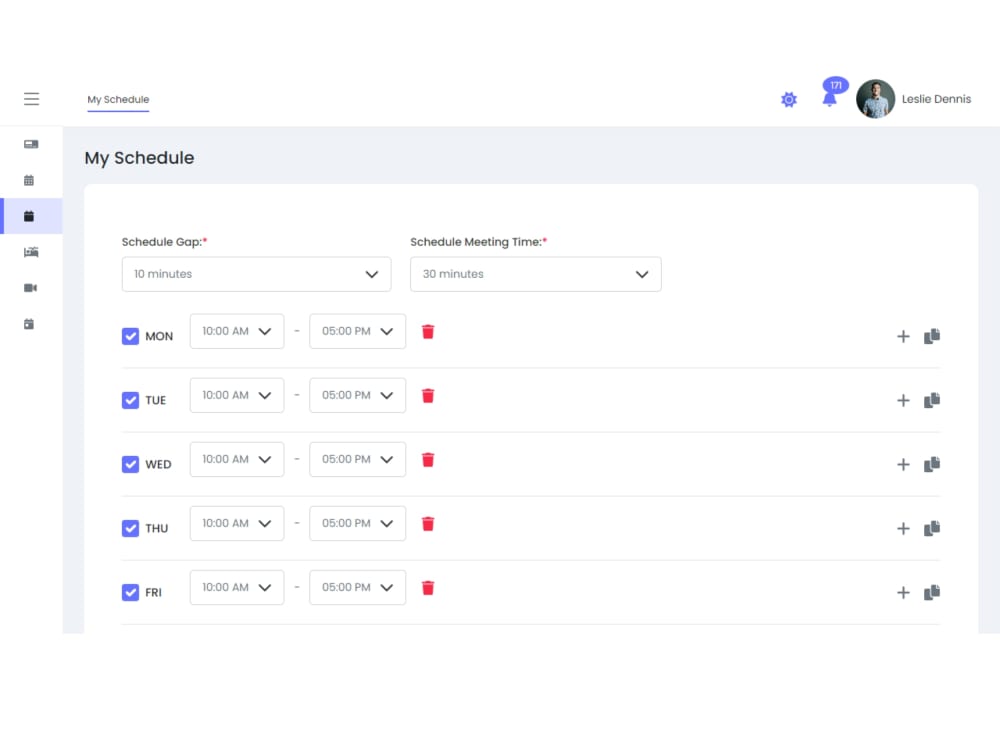Click the Leslie Dennis user name
The image size is (1000, 750).
tap(936, 99)
